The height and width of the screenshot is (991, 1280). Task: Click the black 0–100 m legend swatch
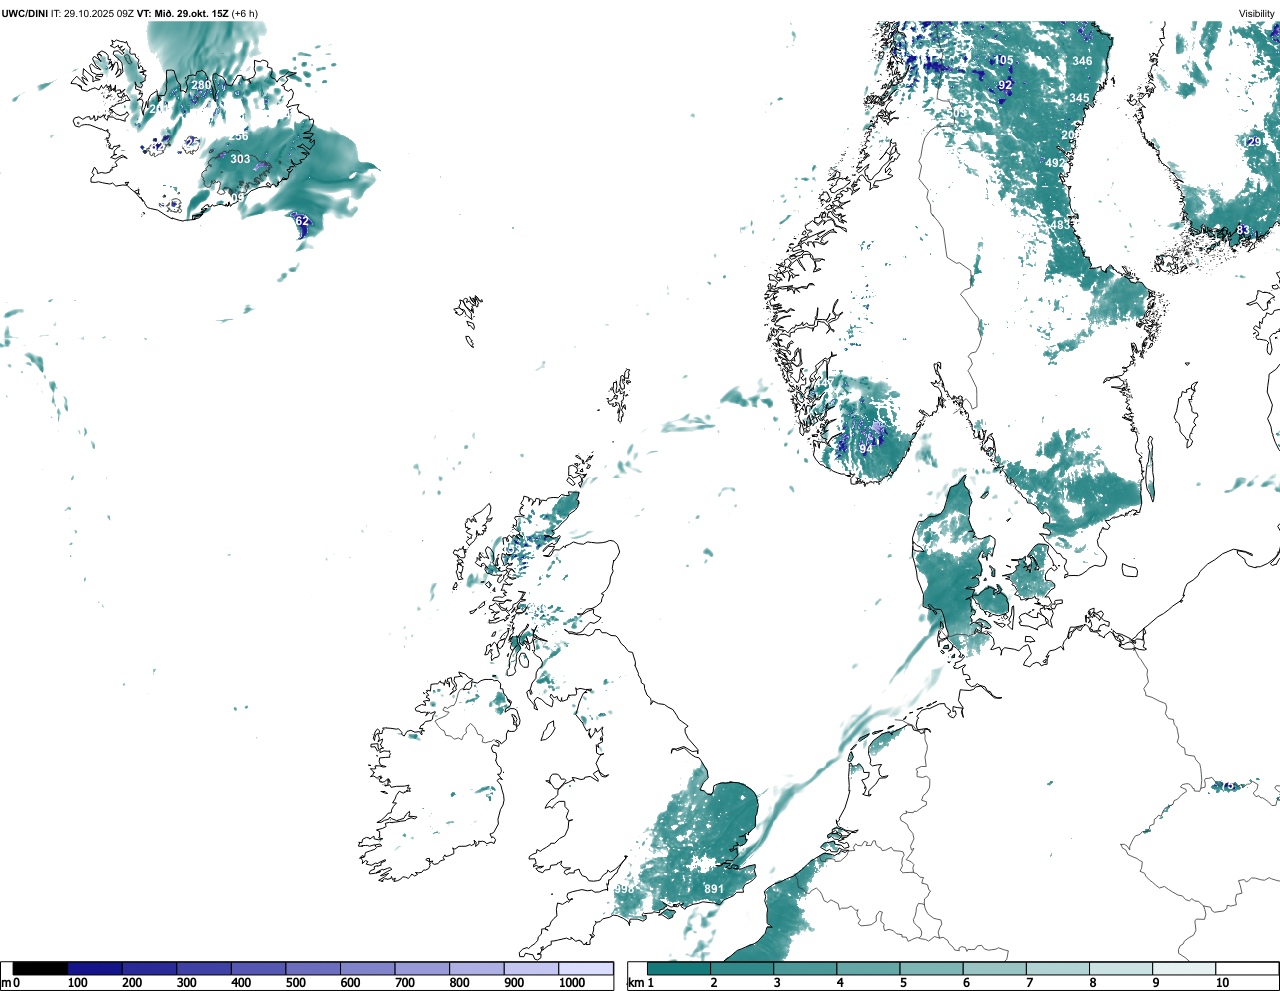[x=40, y=968]
